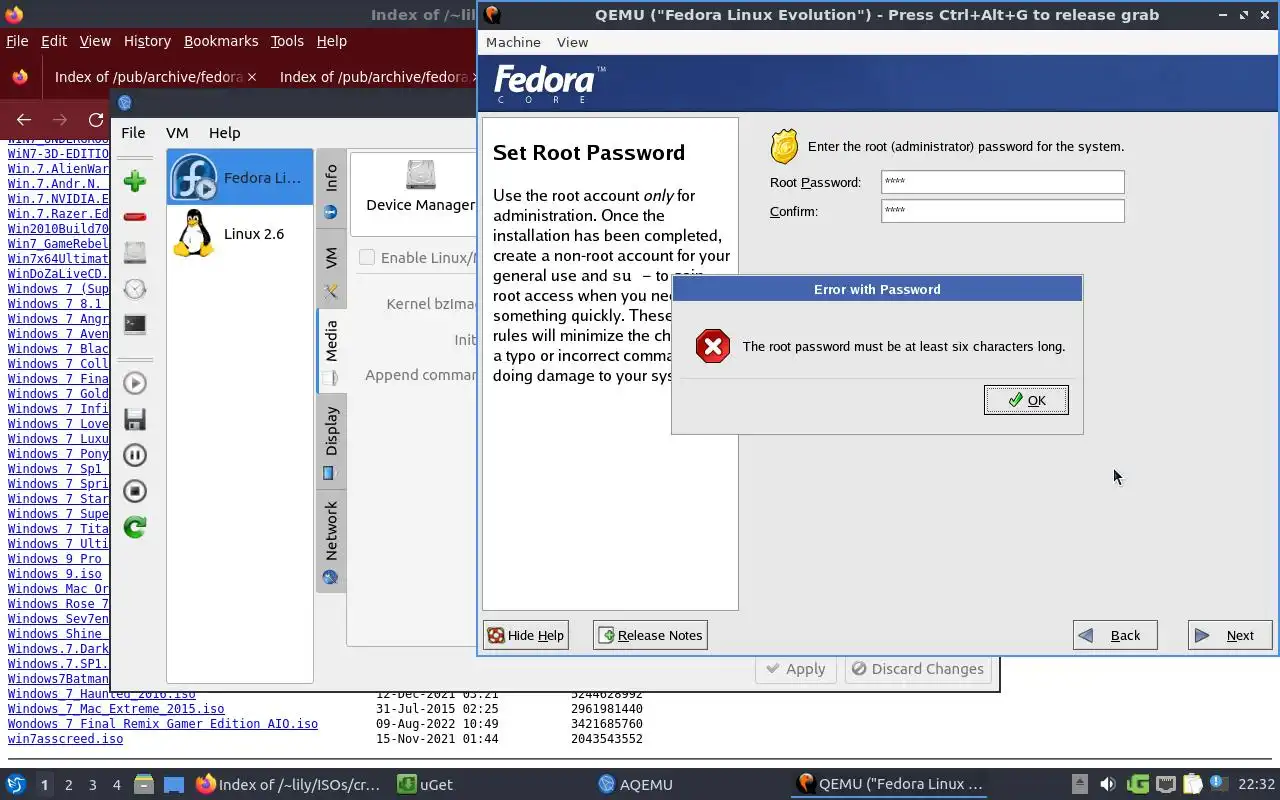
Task: Stop the VM using AQEMU stop icon
Action: pos(135,491)
